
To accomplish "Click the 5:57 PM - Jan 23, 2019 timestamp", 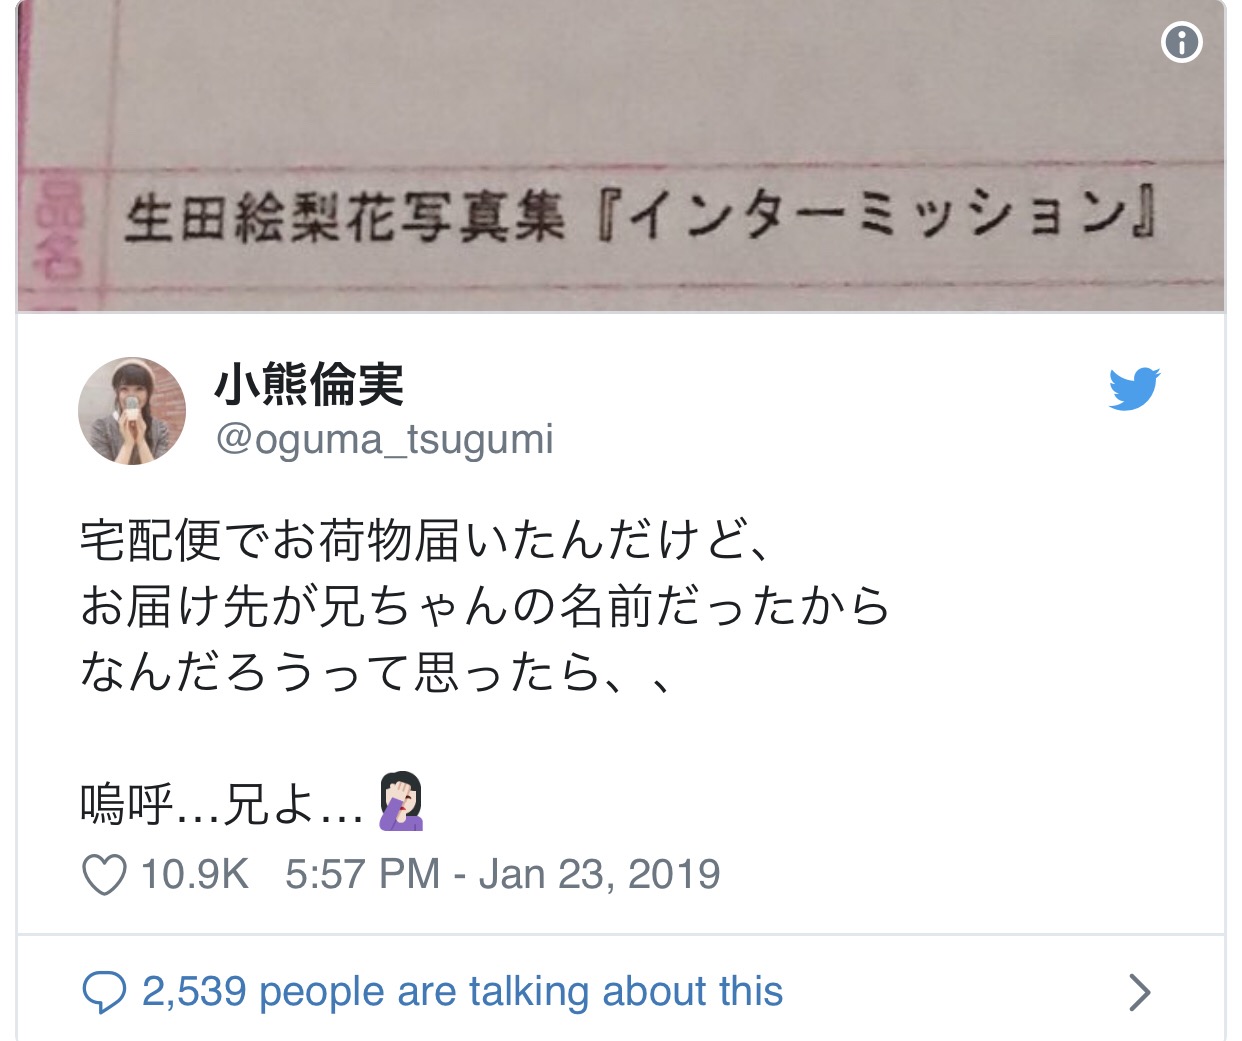I will (x=503, y=875).
